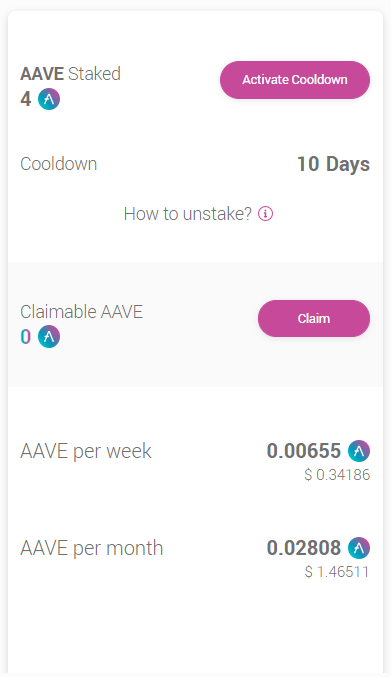This screenshot has width=391, height=677.
Task: Click the AAVE per month label
Action: [x=92, y=548]
